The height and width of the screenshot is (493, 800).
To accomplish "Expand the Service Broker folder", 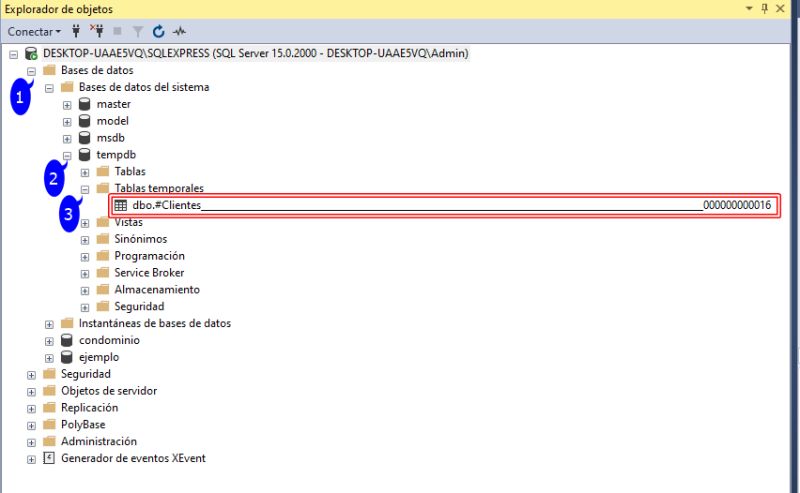I will tap(85, 274).
